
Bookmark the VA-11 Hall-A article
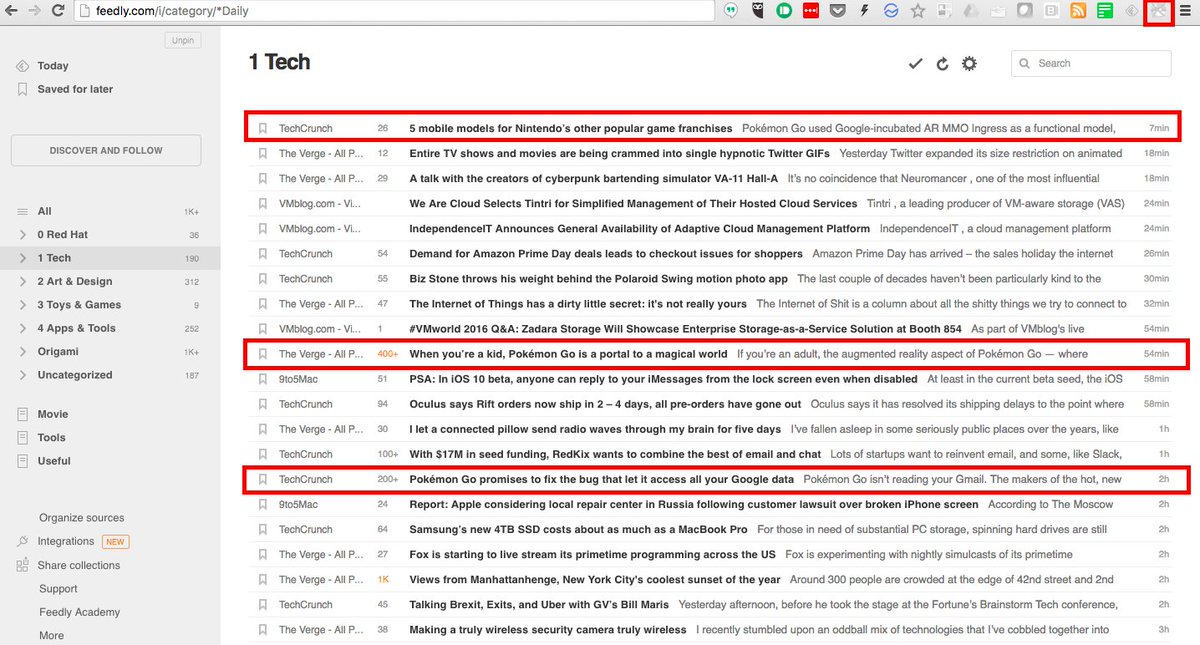click(263, 178)
